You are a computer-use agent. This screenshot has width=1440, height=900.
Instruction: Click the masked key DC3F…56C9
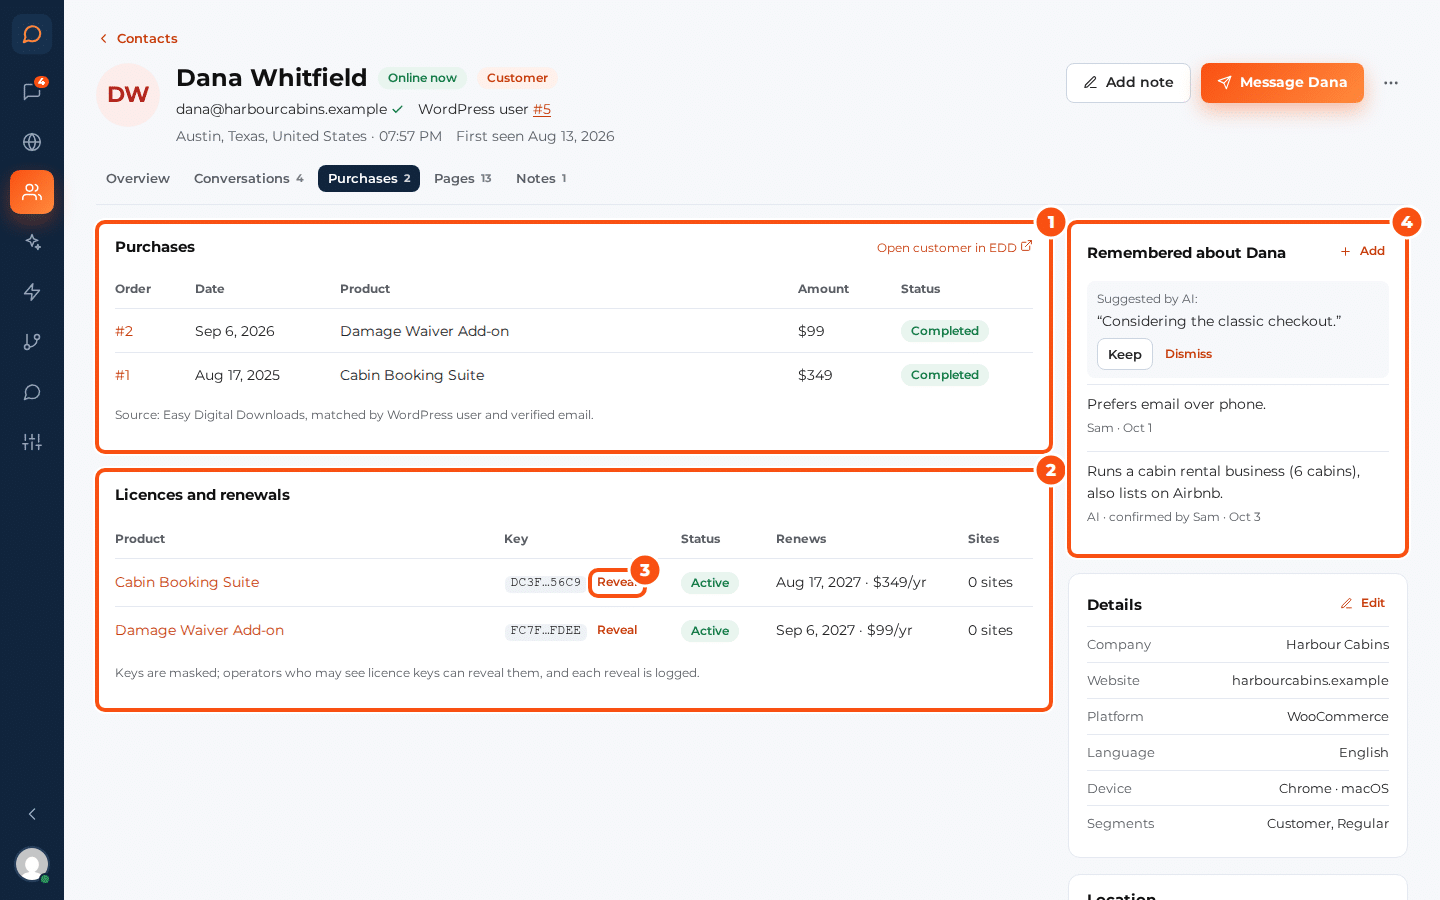click(x=545, y=582)
